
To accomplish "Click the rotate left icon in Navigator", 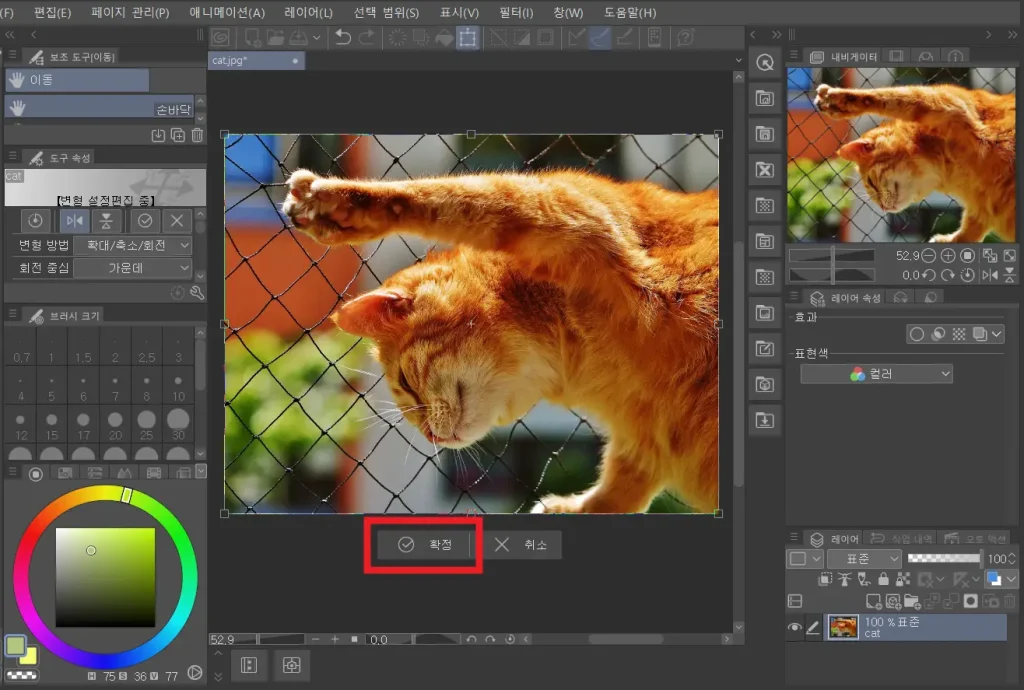I will click(929, 275).
